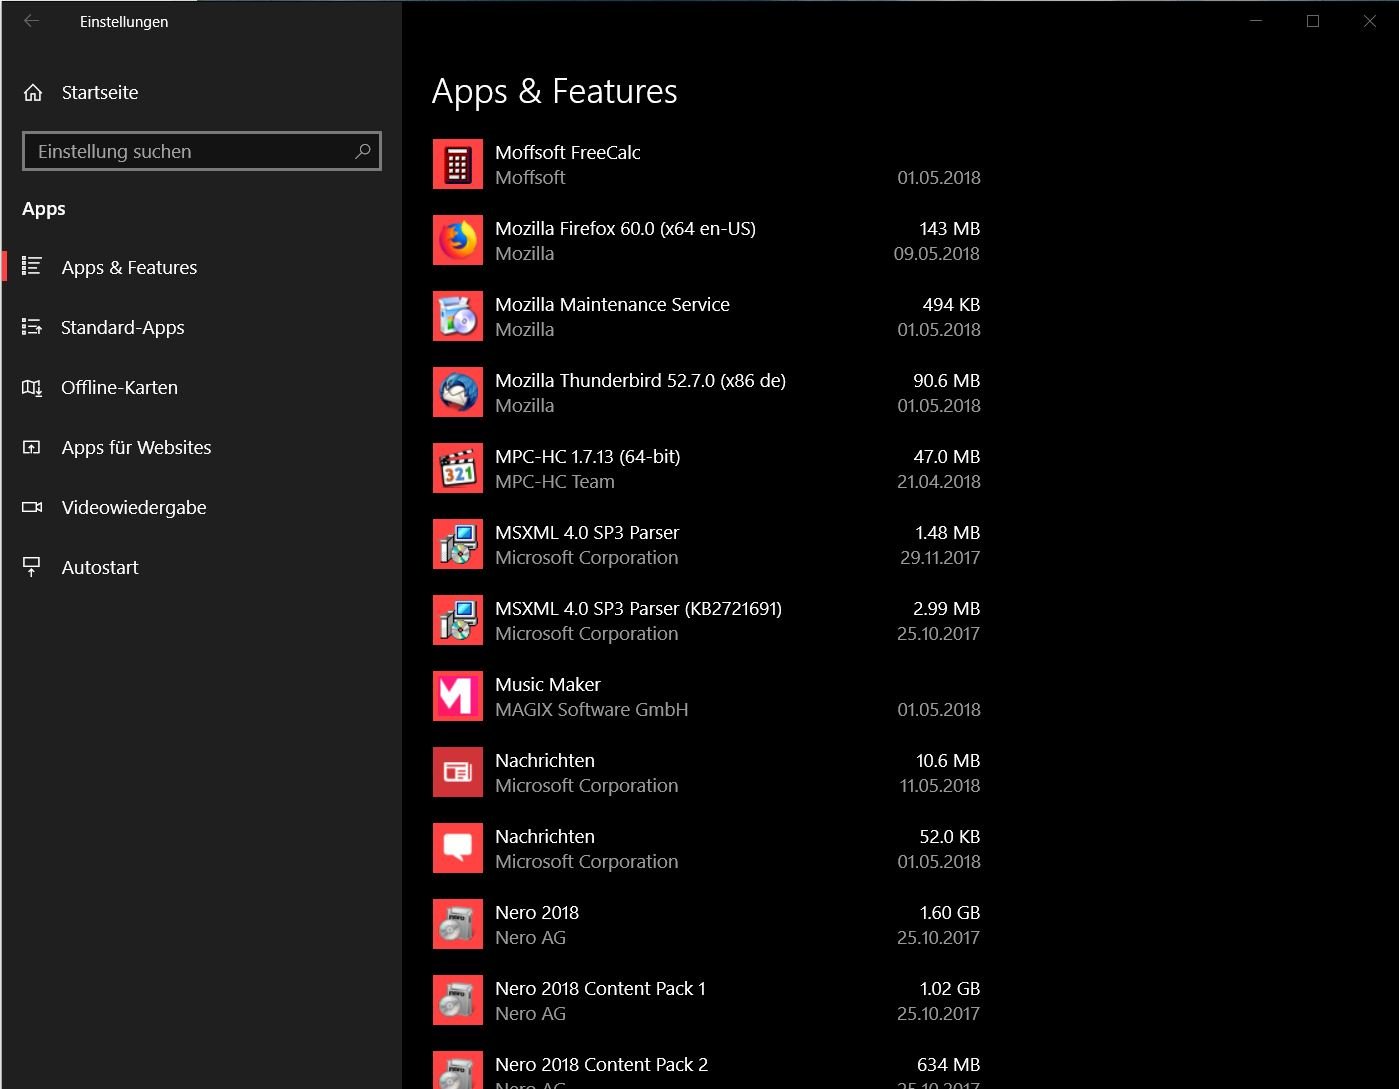Focus the Einstellung suchen search field

point(190,151)
